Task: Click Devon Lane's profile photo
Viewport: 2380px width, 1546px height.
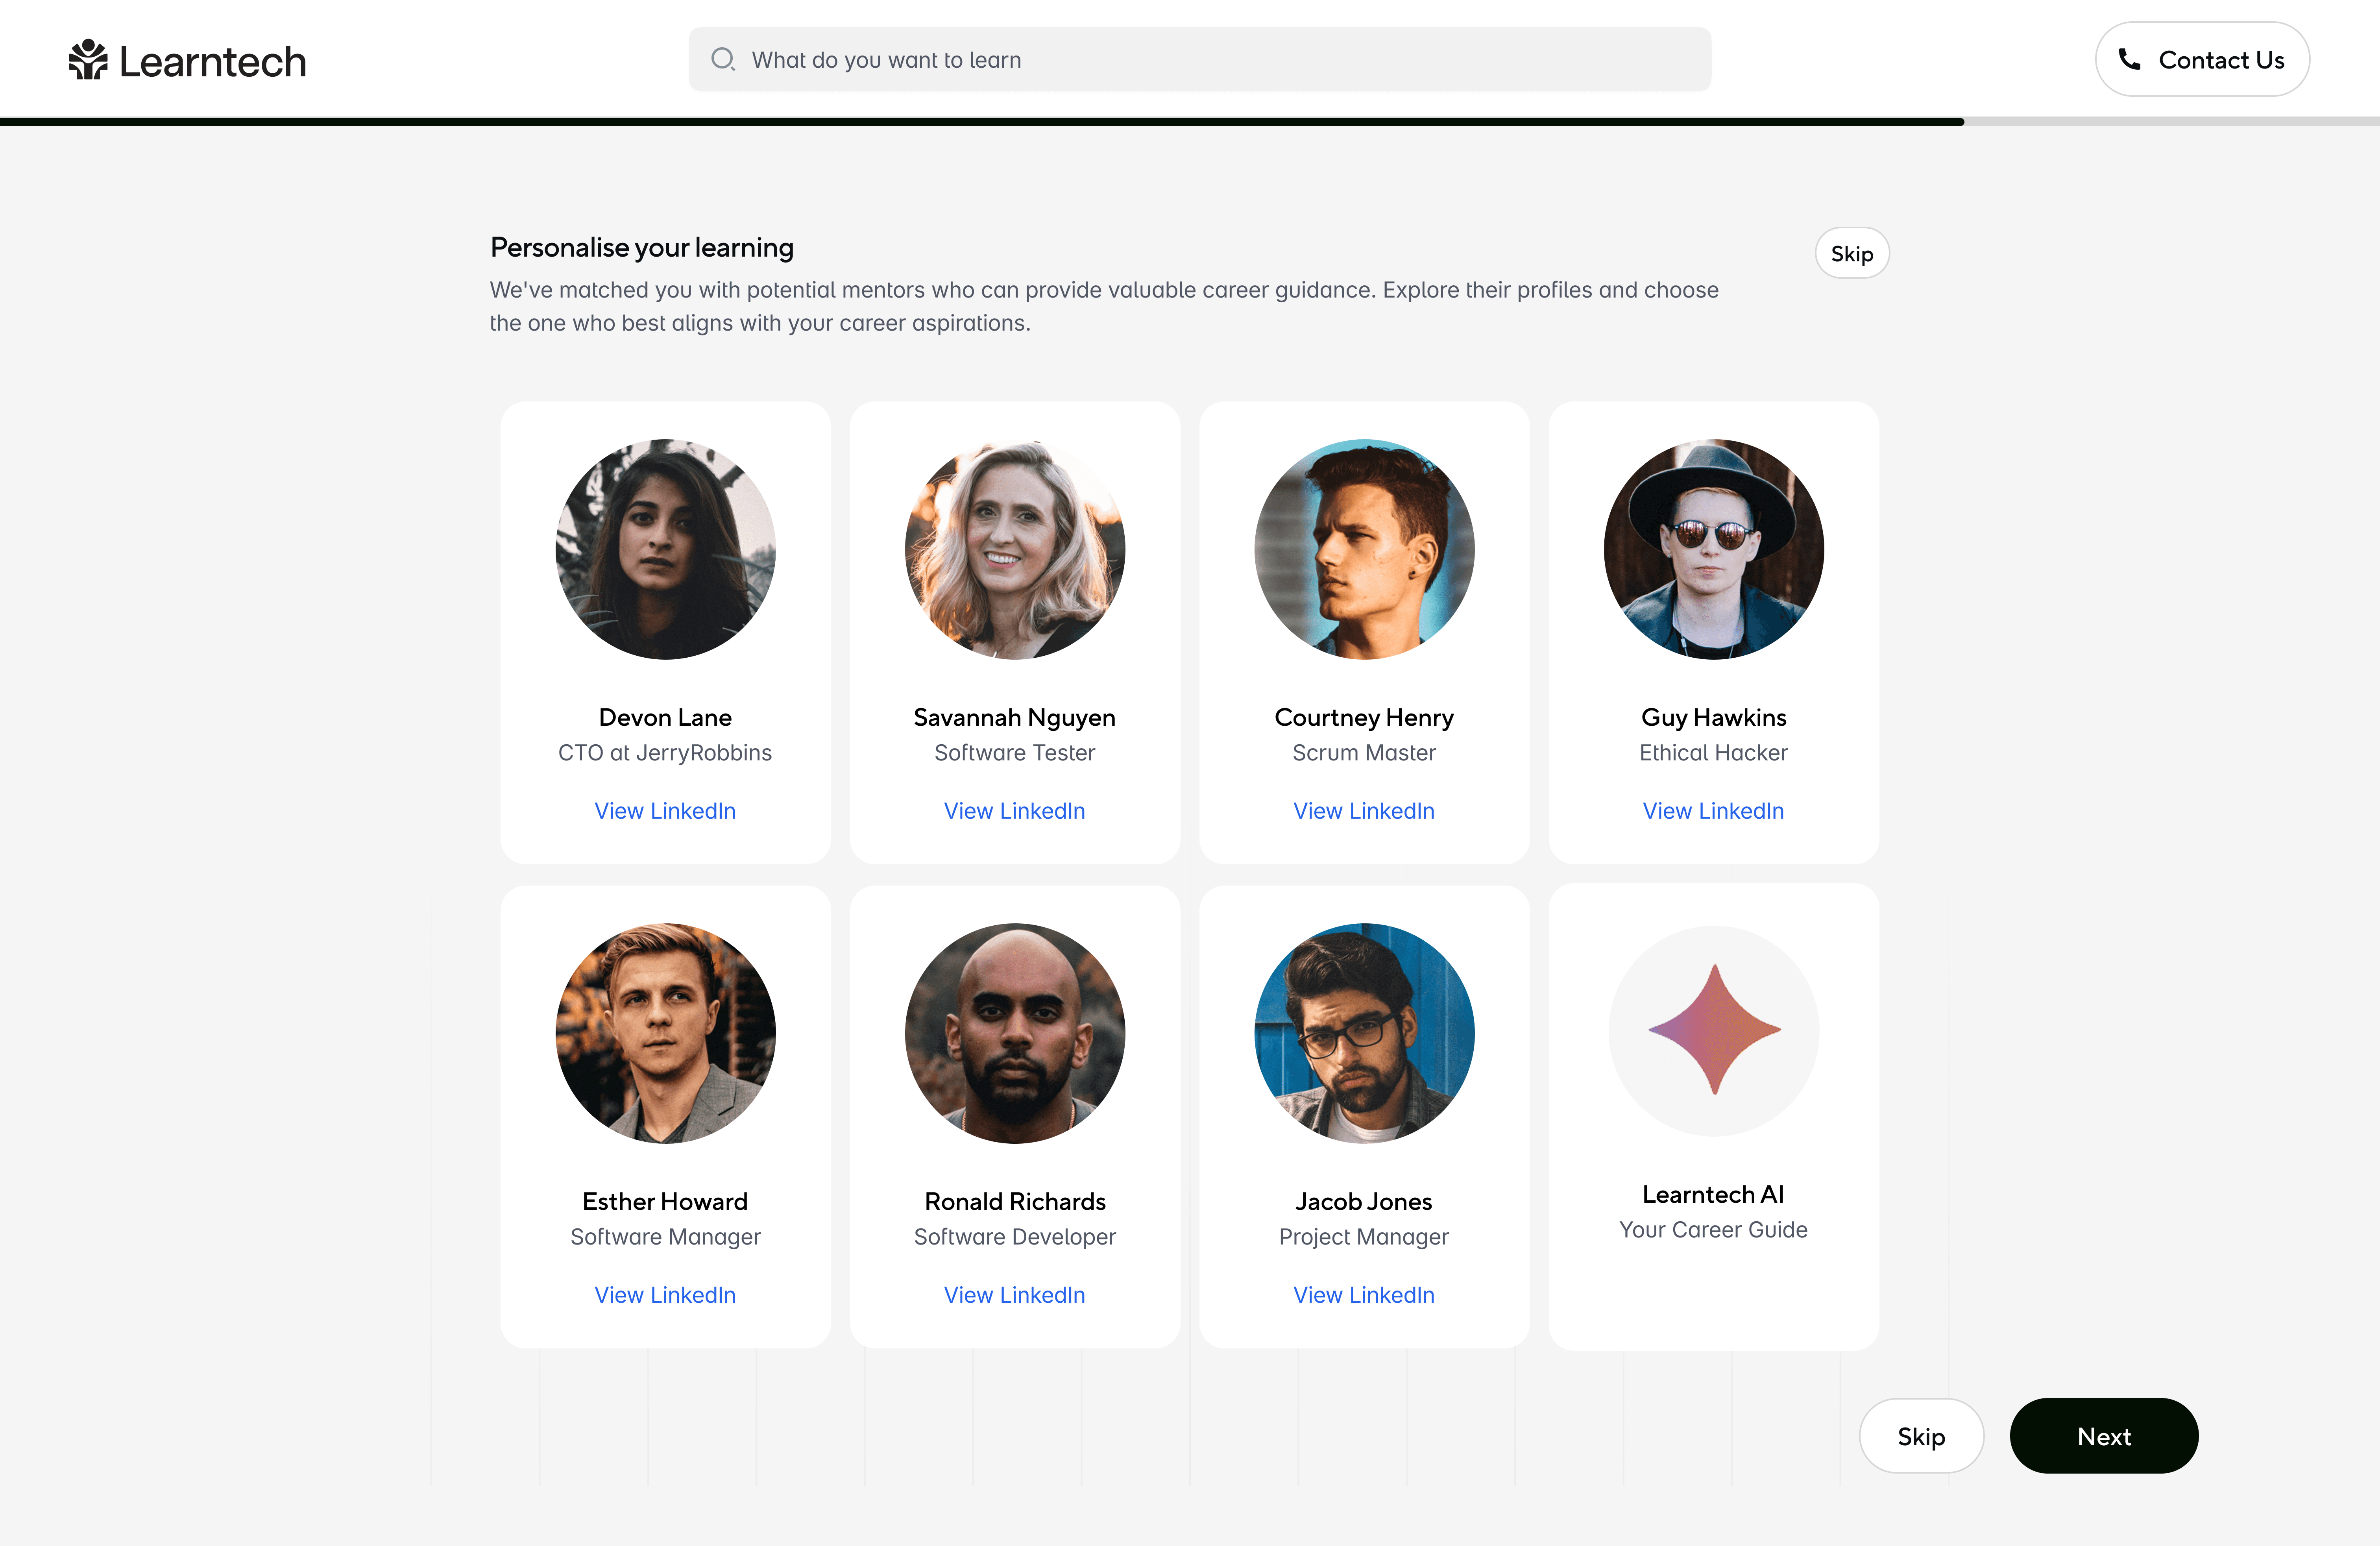Action: tap(665, 549)
